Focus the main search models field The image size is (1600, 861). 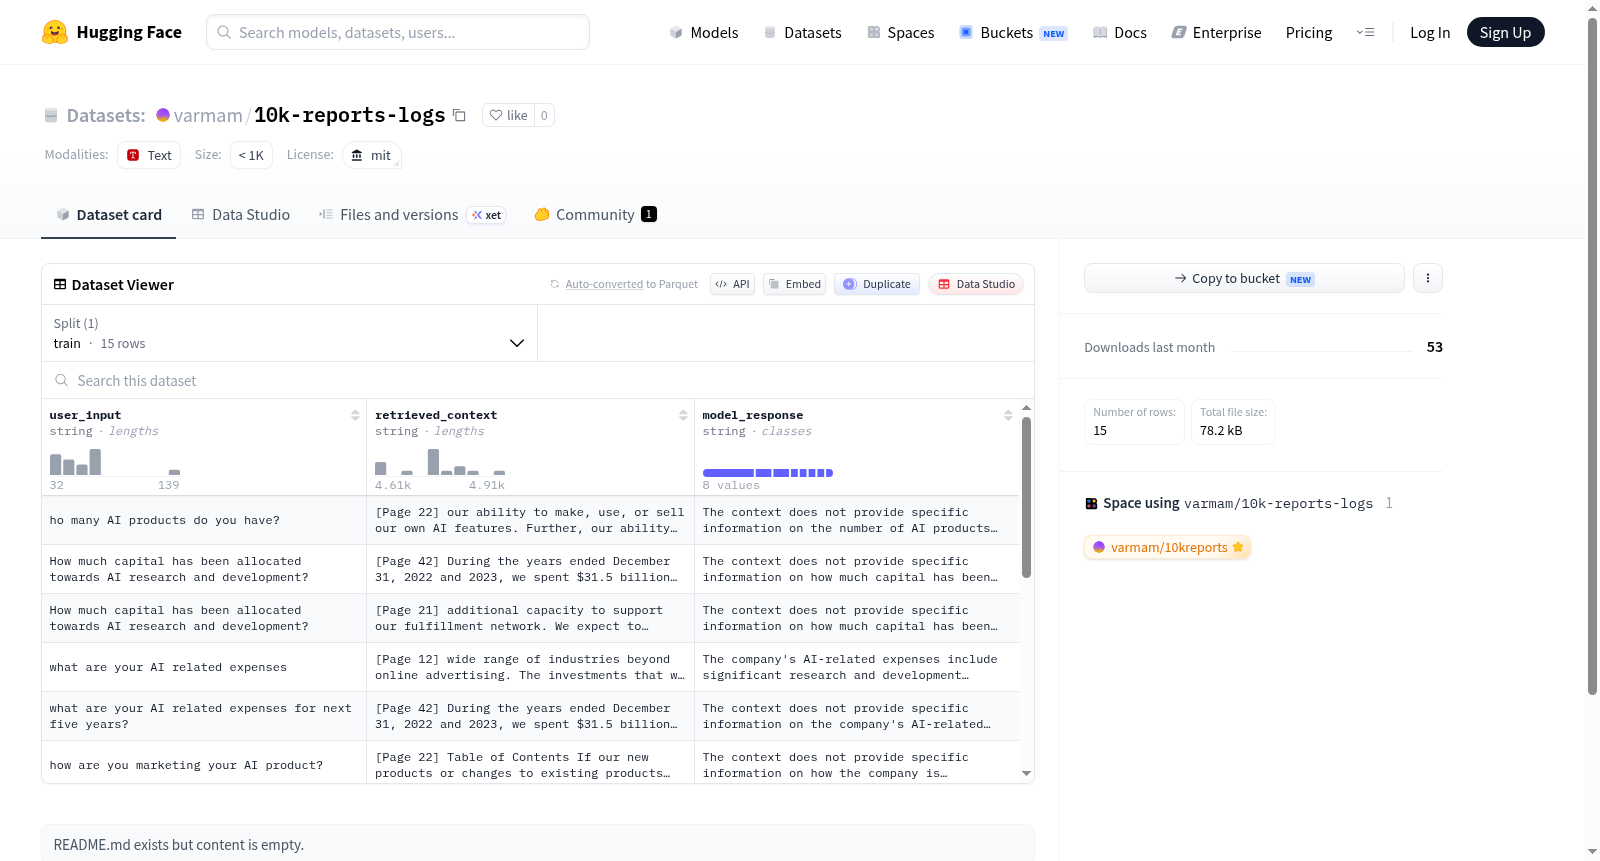pos(398,32)
